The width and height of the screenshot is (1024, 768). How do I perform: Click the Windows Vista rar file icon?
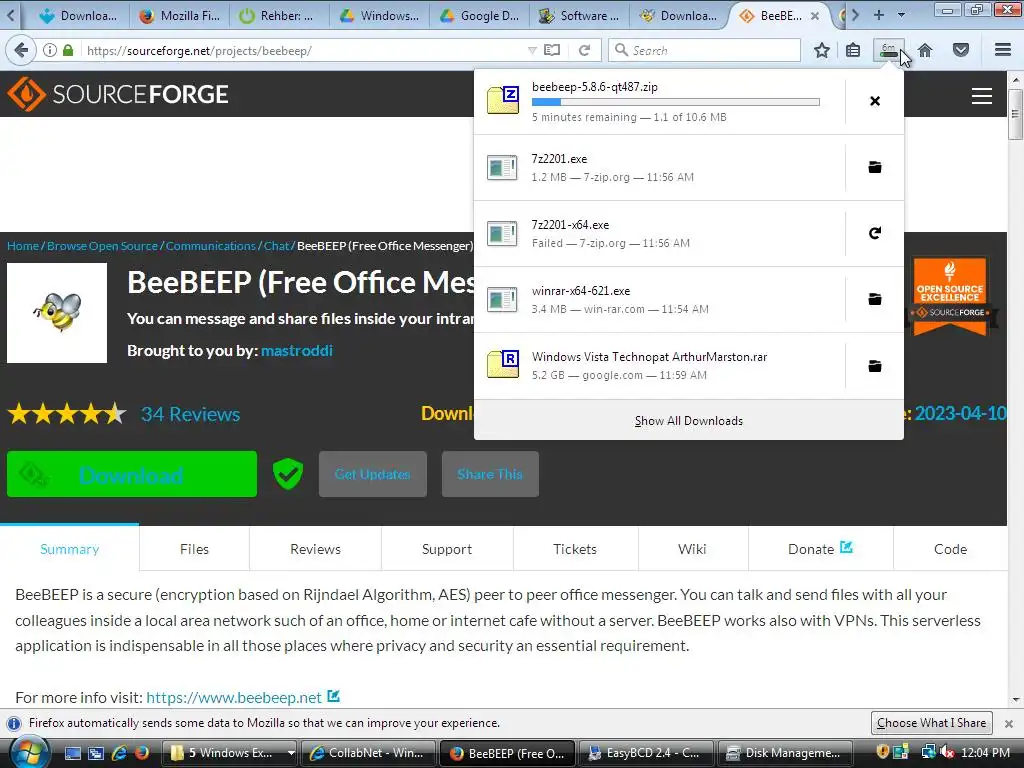503,364
